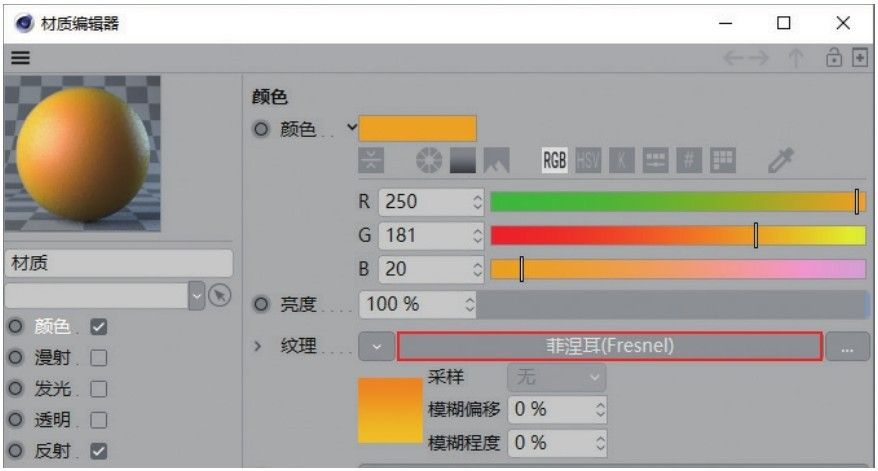This screenshot has height=471, width=878.
Task: Enable the 发光 channel checkbox
Action: pos(98,389)
